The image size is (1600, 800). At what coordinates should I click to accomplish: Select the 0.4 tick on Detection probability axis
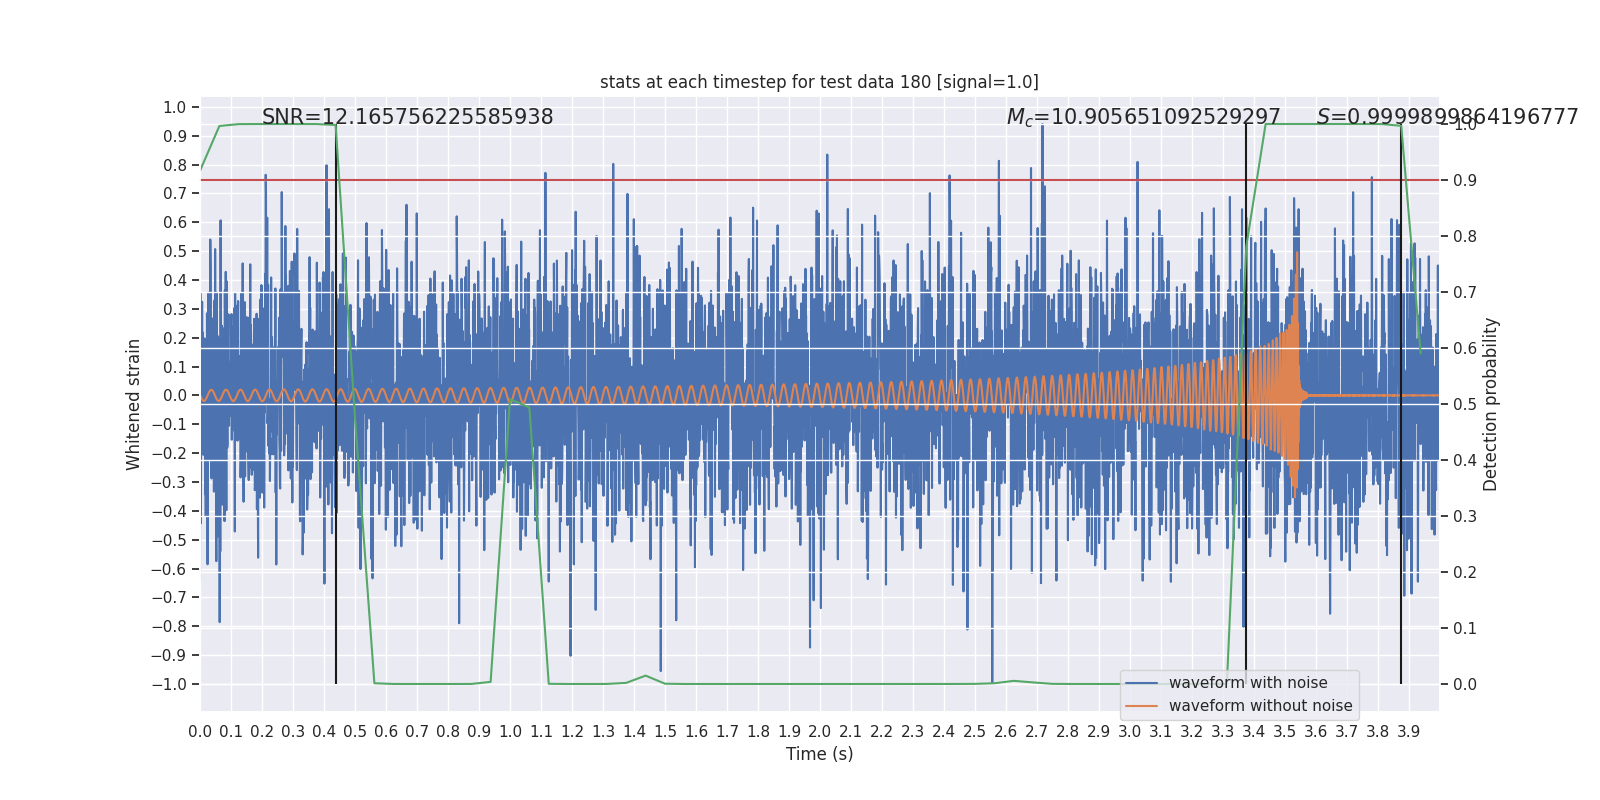point(1465,461)
